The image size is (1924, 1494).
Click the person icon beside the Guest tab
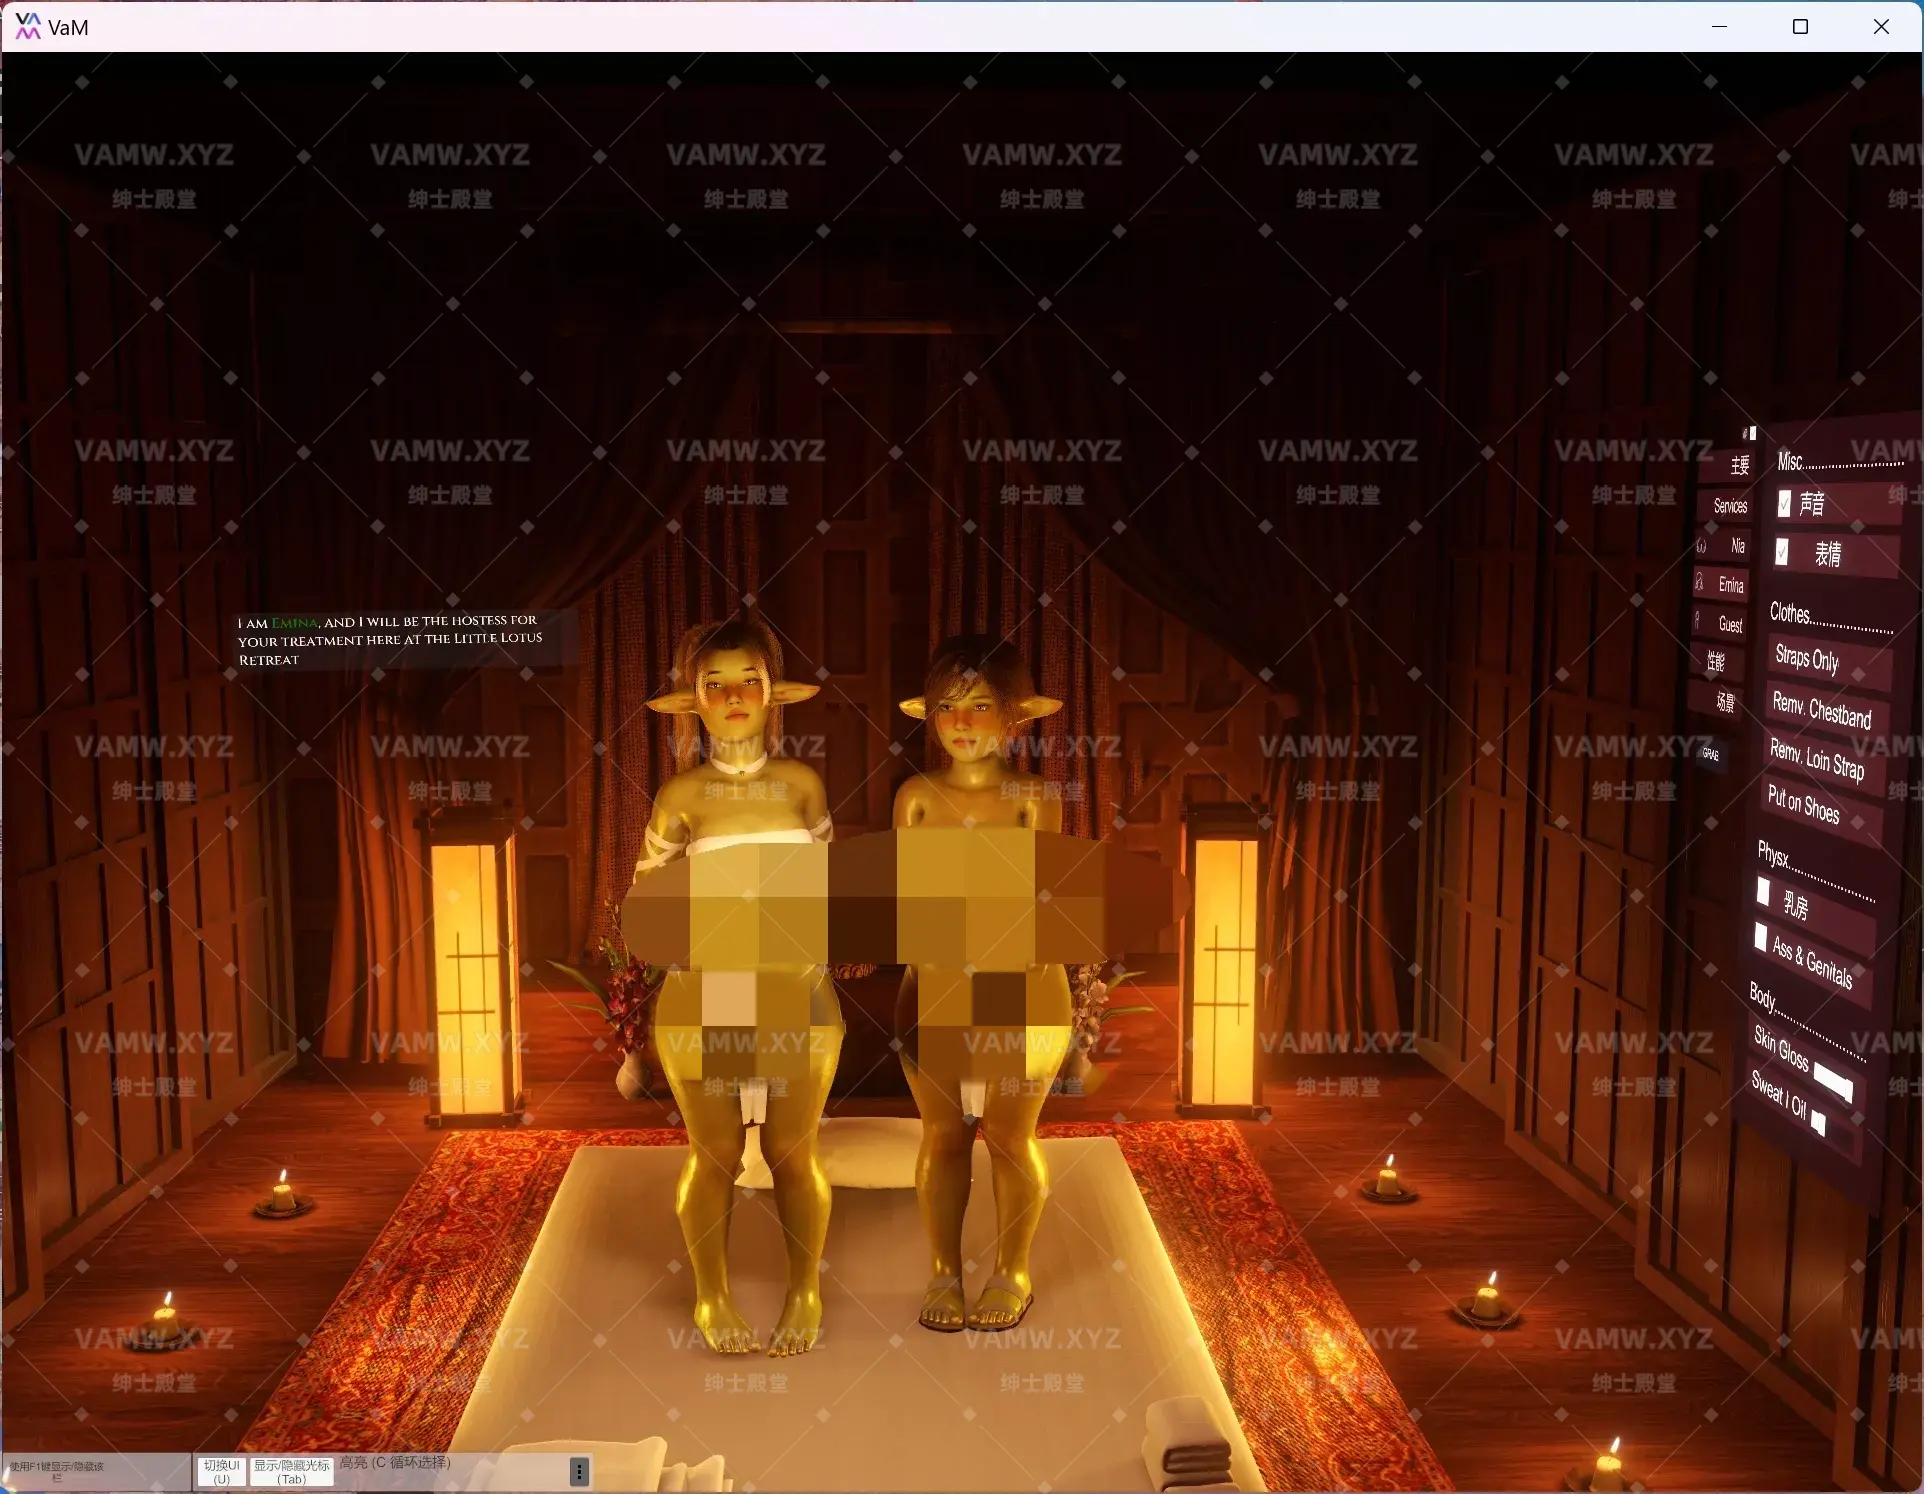(1697, 620)
